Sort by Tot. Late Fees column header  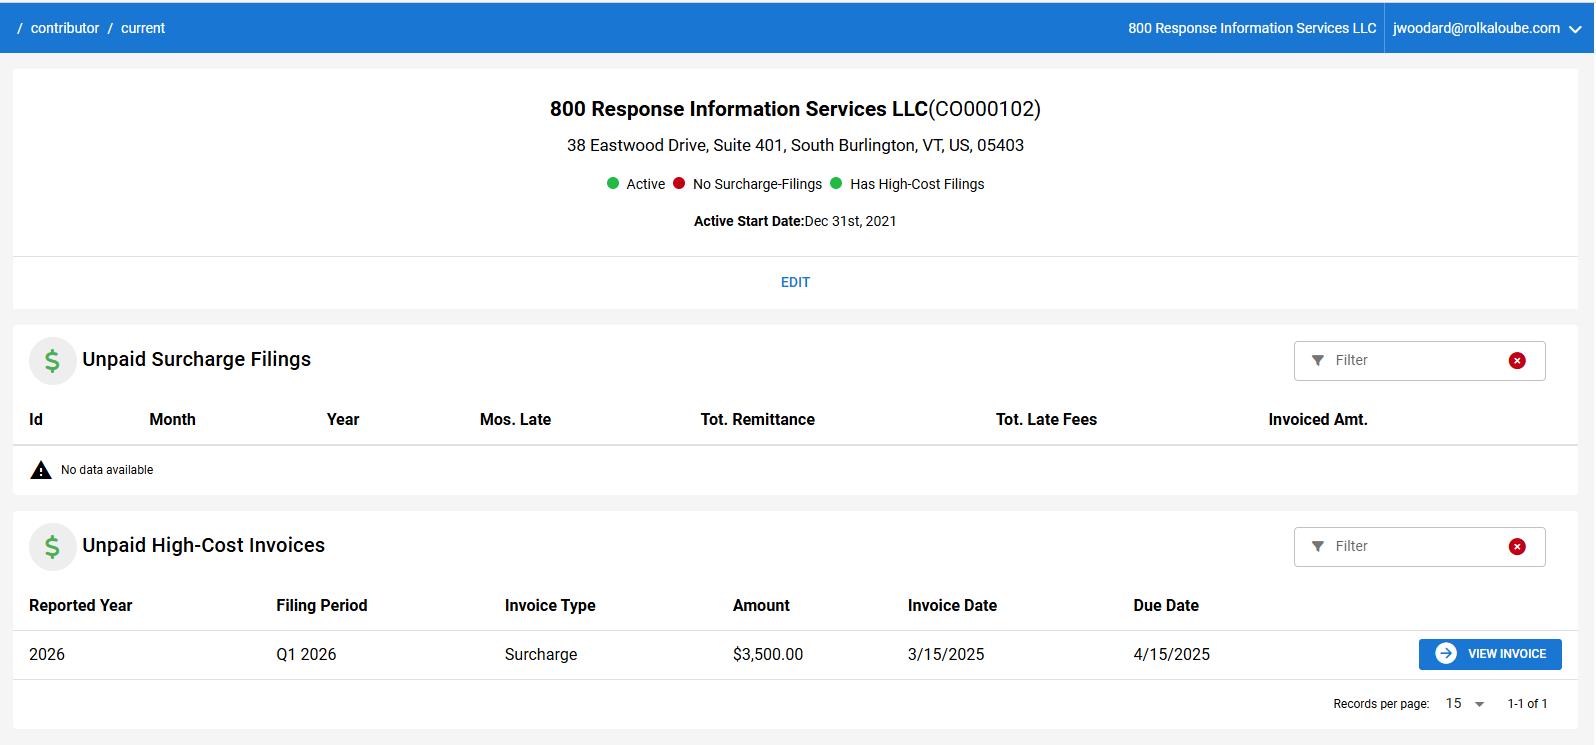[x=1046, y=420]
